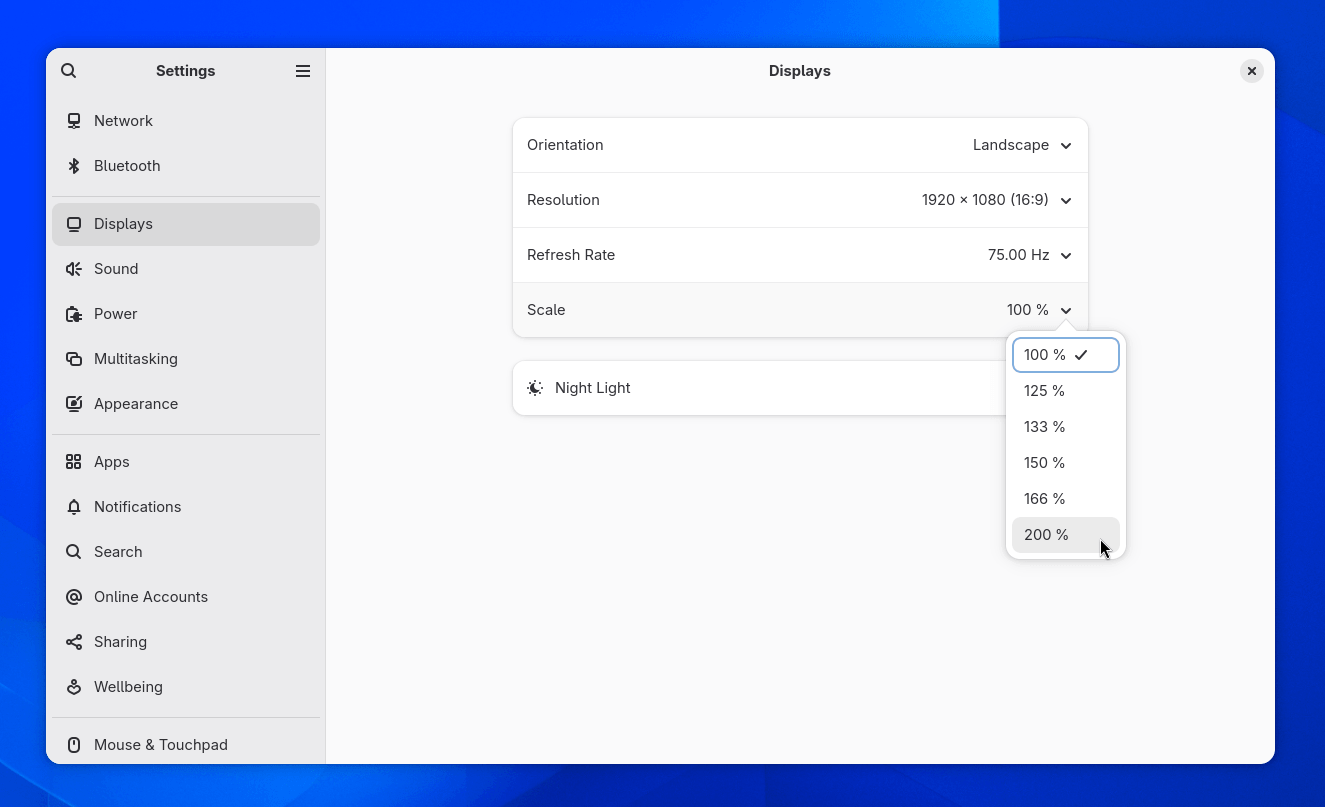Click the Power battery icon
1325x807 pixels.
click(x=74, y=313)
